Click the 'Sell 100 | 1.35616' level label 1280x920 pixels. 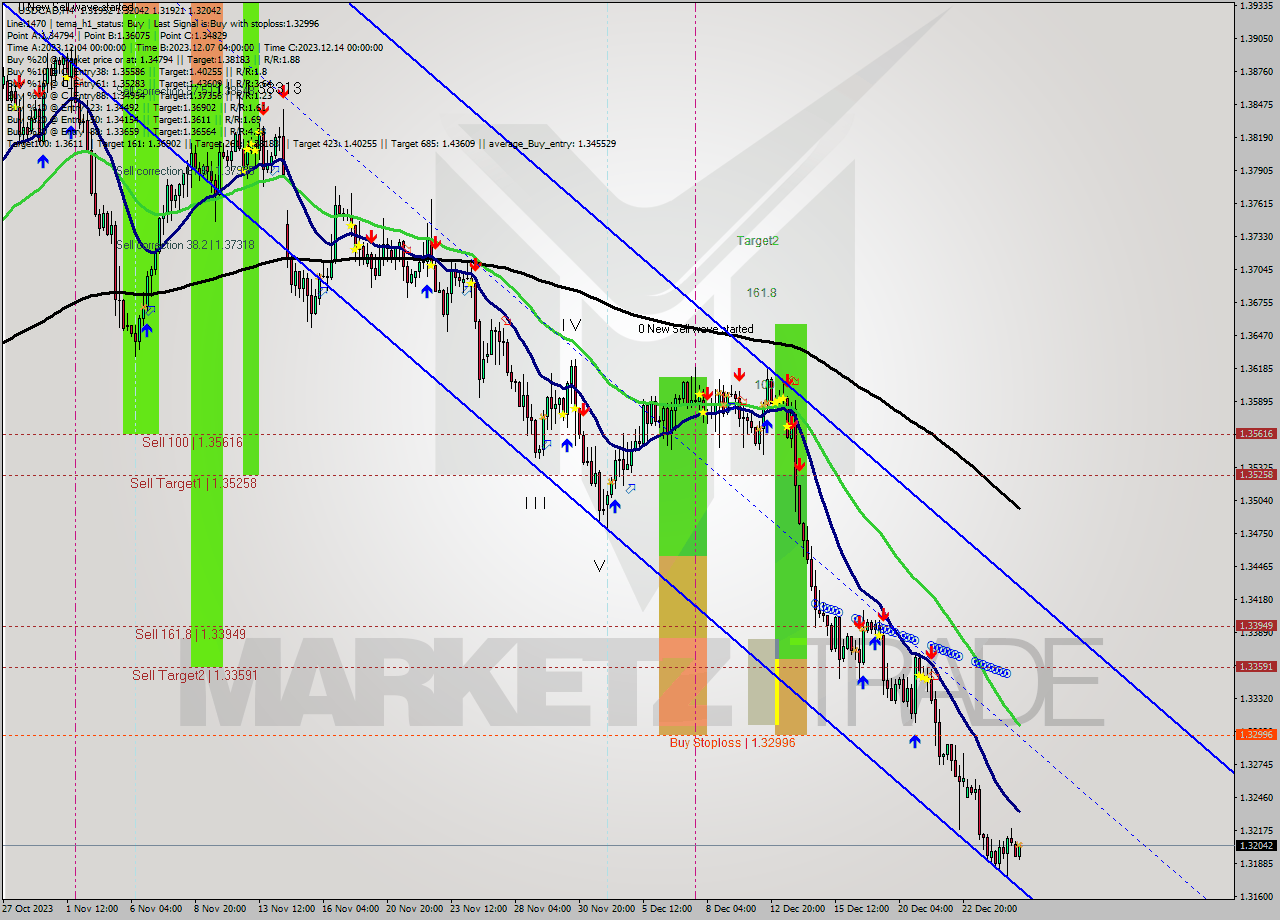(192, 442)
